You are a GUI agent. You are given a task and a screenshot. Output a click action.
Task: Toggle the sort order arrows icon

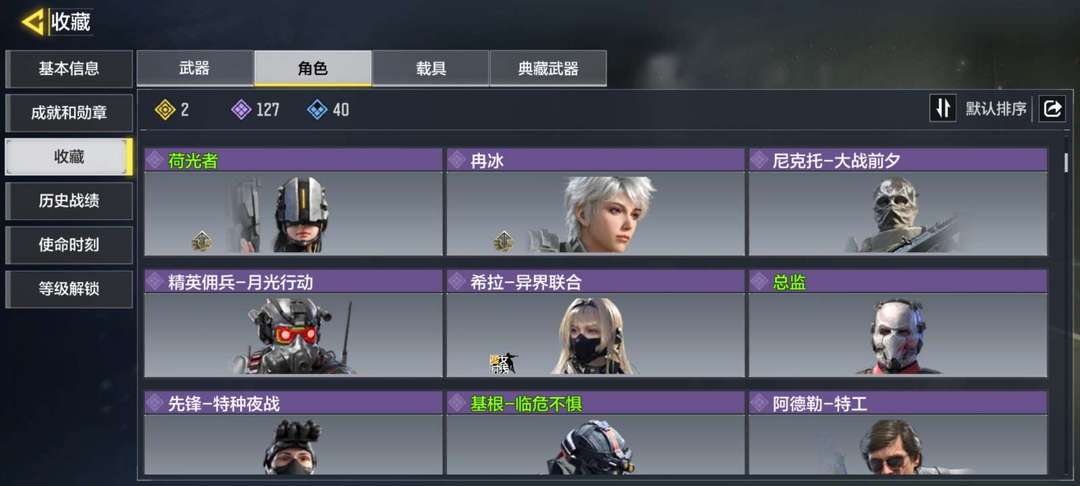click(942, 108)
